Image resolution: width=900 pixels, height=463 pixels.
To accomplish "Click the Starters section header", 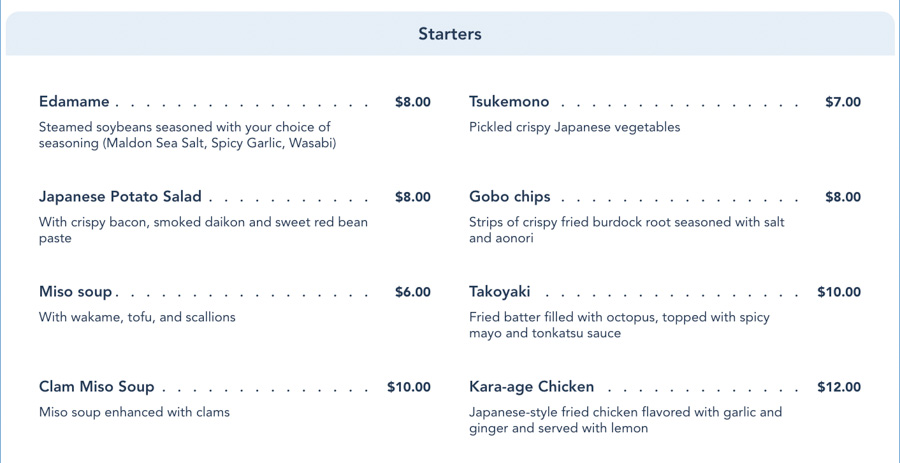I will (450, 34).
